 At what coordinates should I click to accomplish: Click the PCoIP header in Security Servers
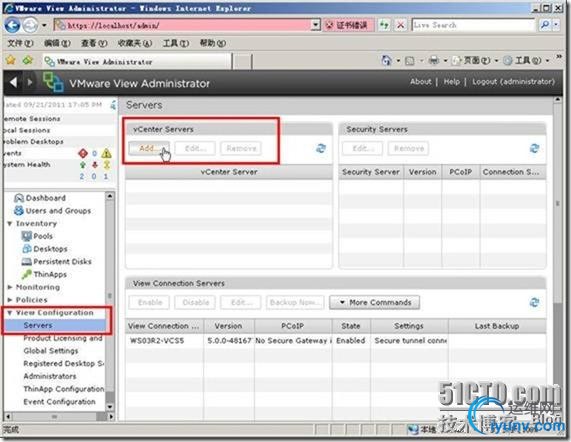coord(461,172)
